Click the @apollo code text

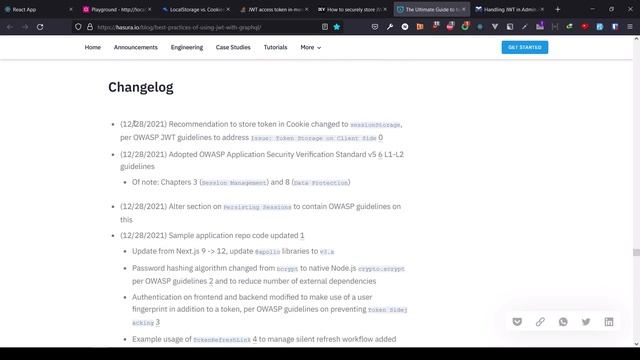[267, 252]
